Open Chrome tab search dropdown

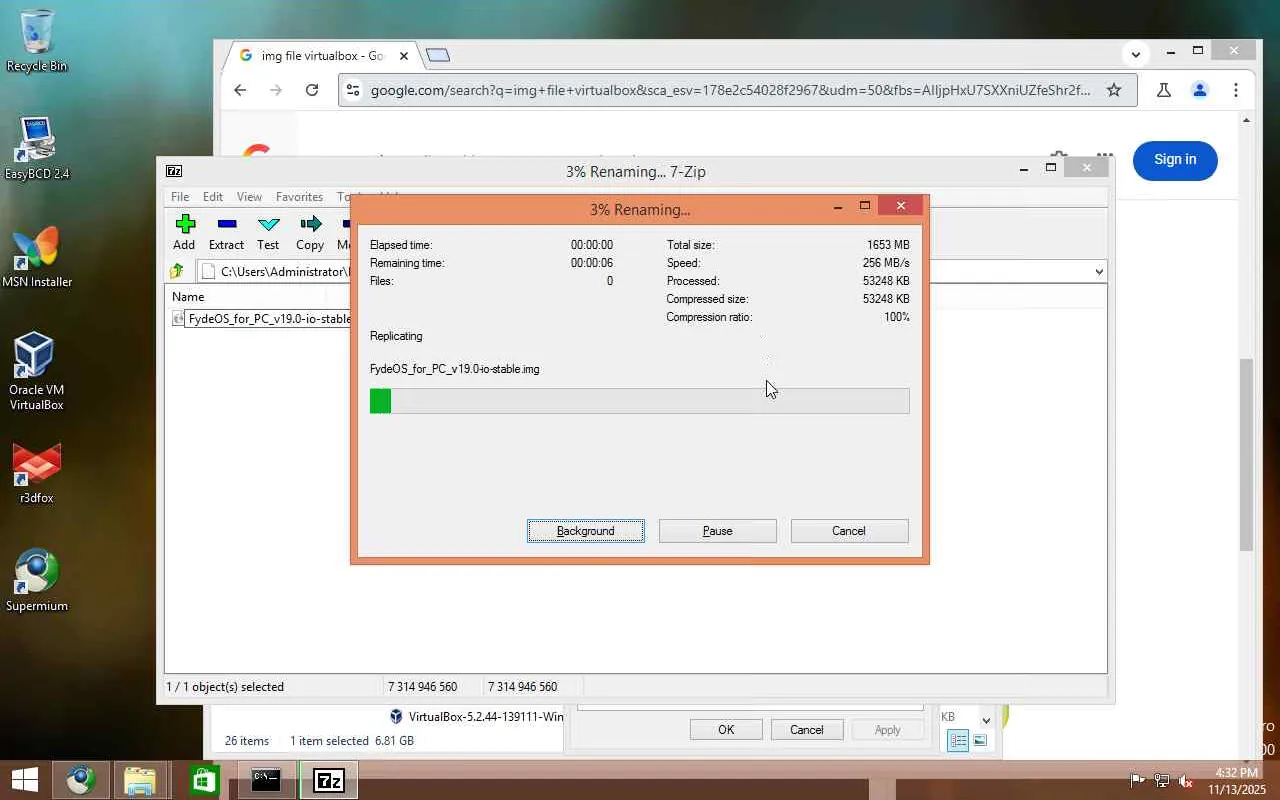pyautogui.click(x=1135, y=54)
